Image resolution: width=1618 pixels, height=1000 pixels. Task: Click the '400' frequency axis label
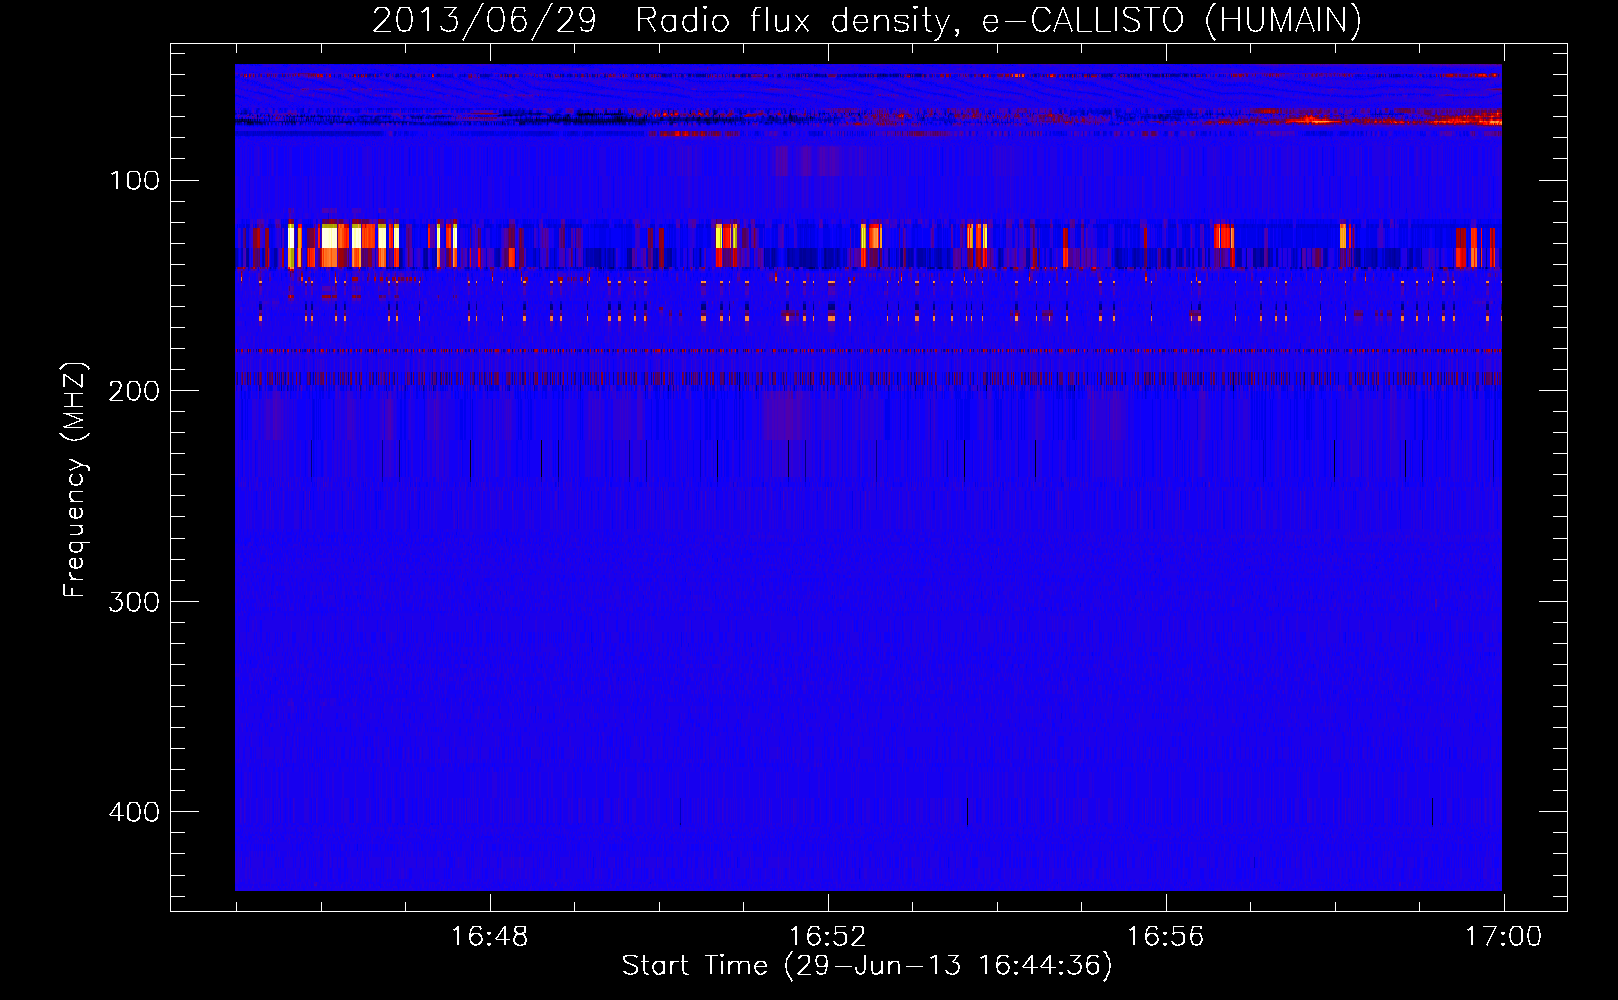(x=134, y=811)
